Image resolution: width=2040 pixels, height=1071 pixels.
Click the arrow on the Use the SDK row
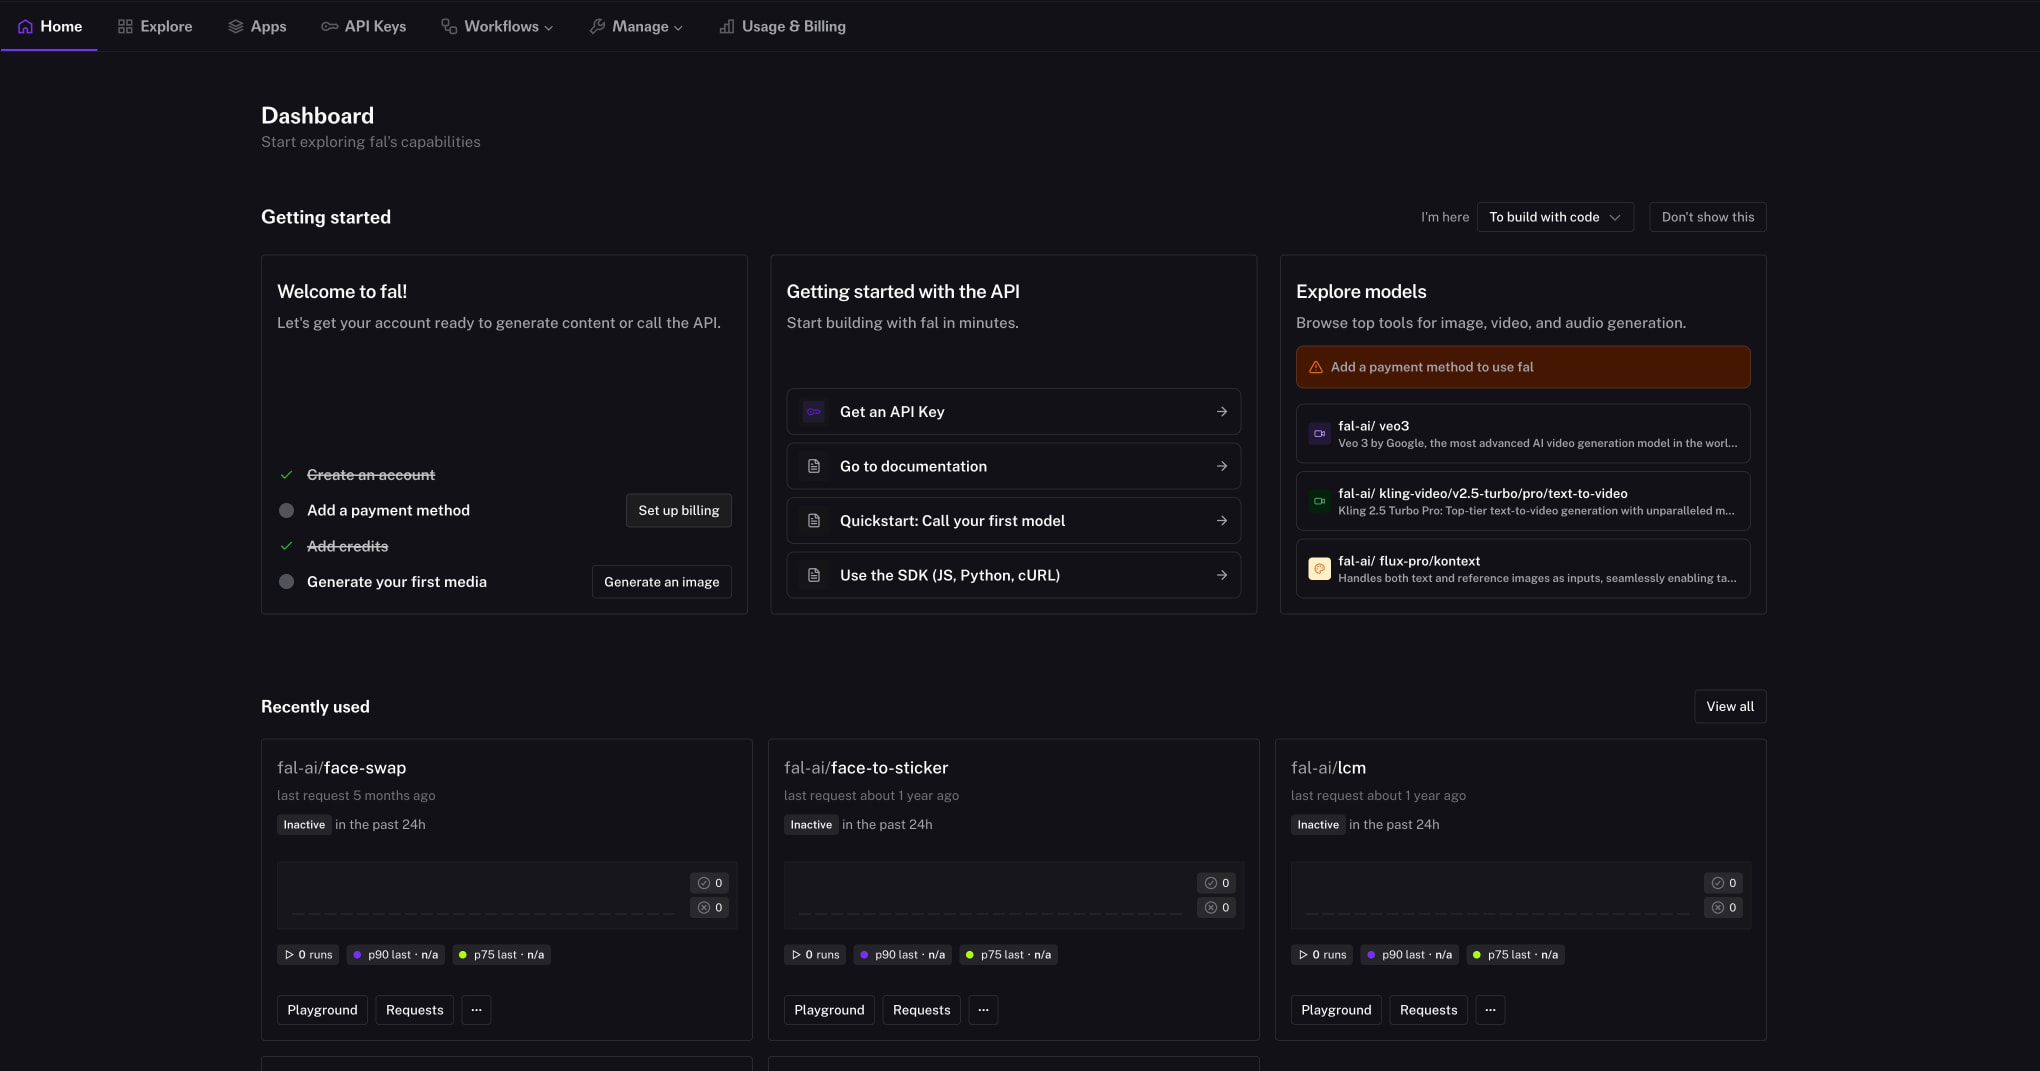tap(1221, 575)
